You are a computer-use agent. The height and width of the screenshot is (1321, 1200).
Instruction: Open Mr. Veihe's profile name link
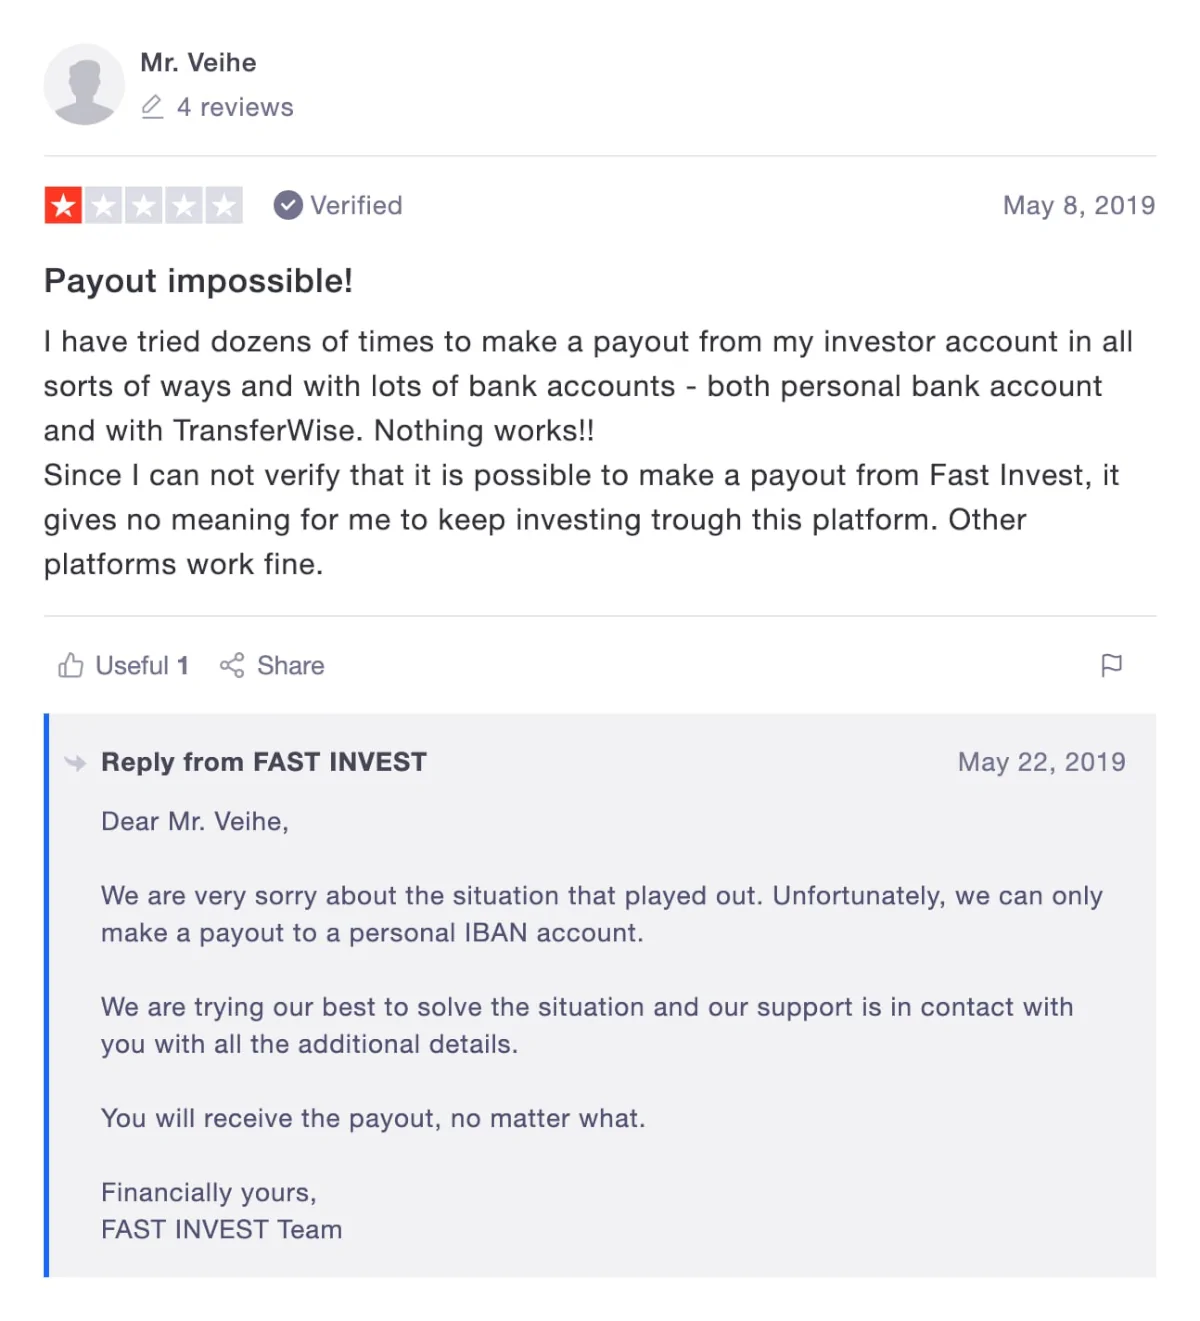pyautogui.click(x=198, y=63)
